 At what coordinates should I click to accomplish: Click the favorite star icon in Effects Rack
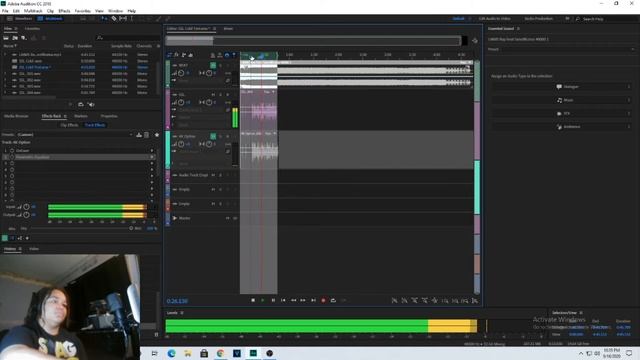coord(157,135)
